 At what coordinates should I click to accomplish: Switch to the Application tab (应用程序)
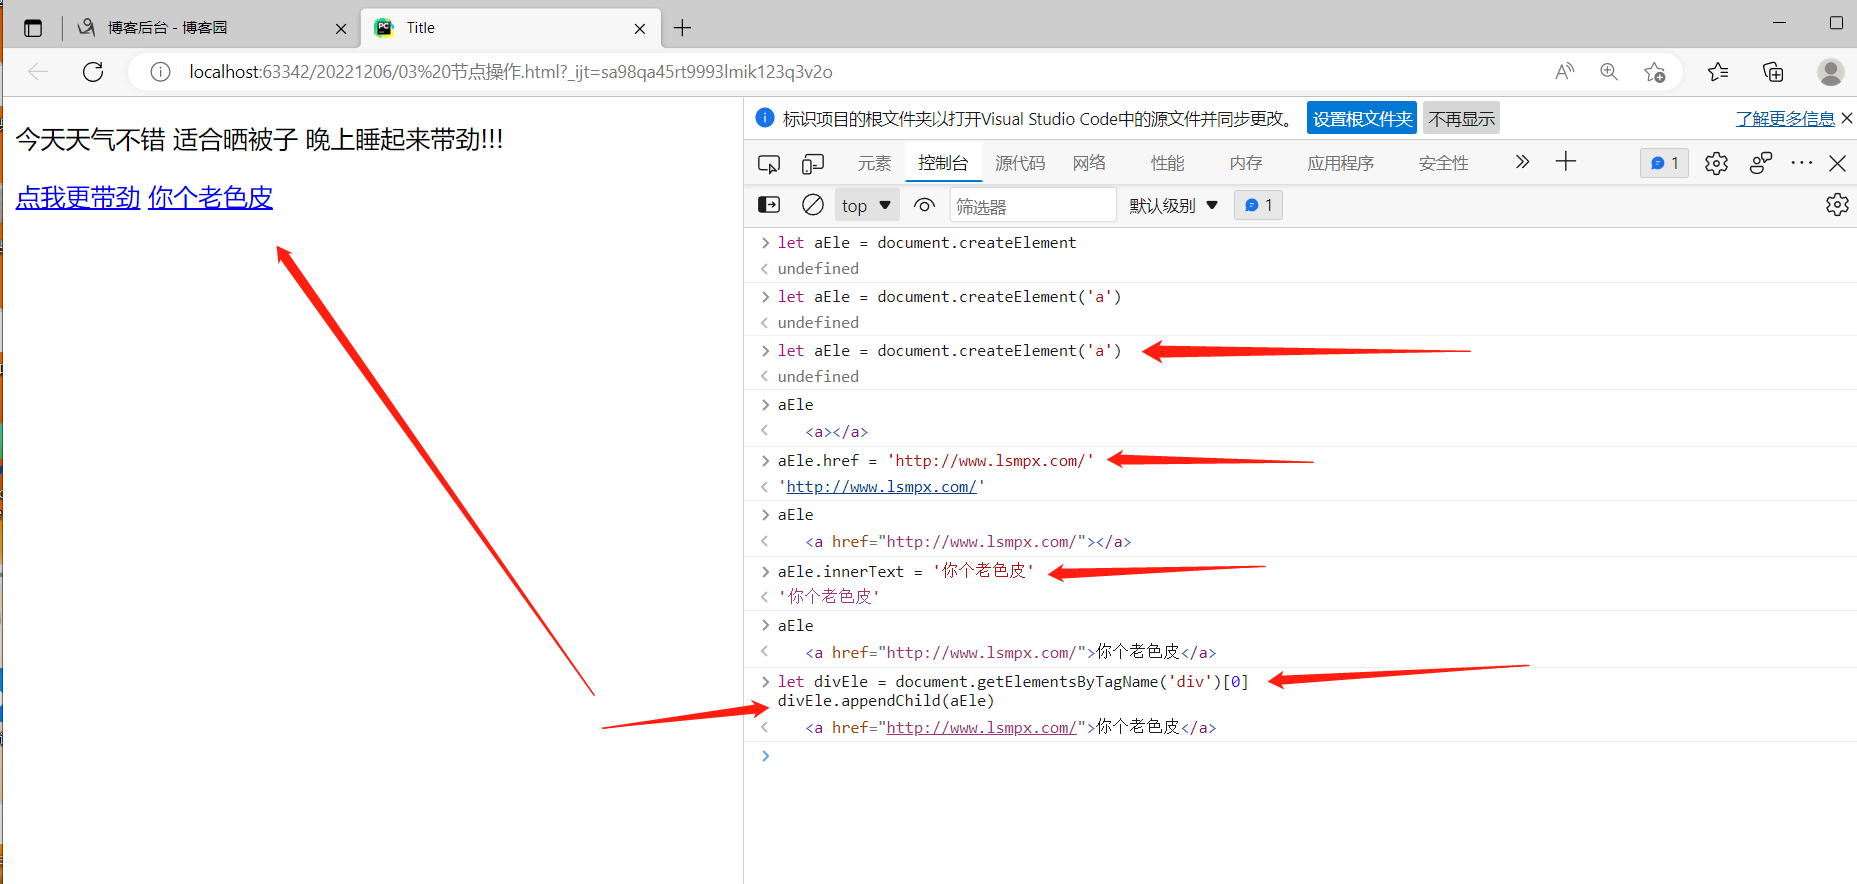click(1341, 163)
